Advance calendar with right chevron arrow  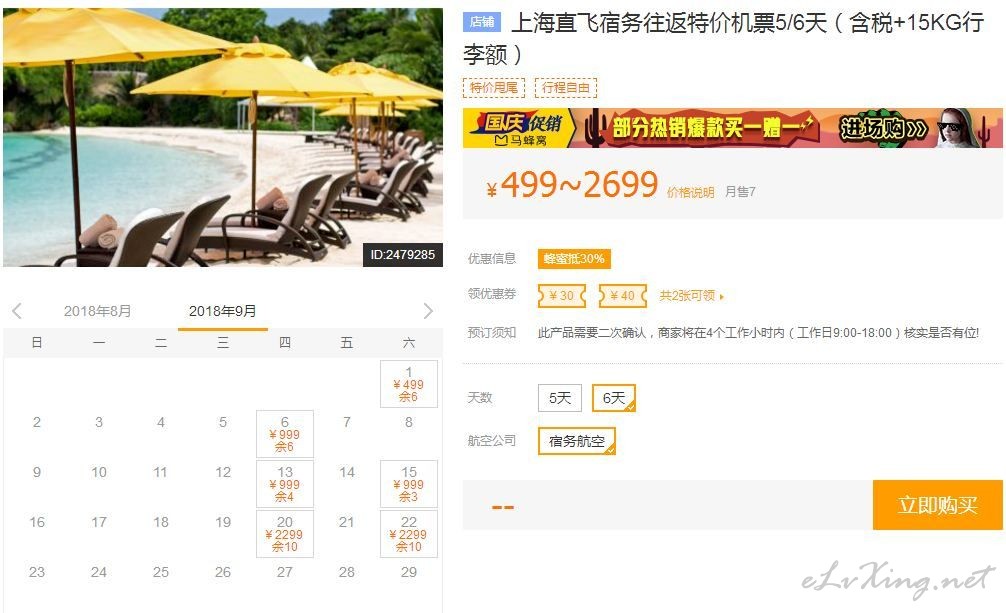pyautogui.click(x=428, y=311)
